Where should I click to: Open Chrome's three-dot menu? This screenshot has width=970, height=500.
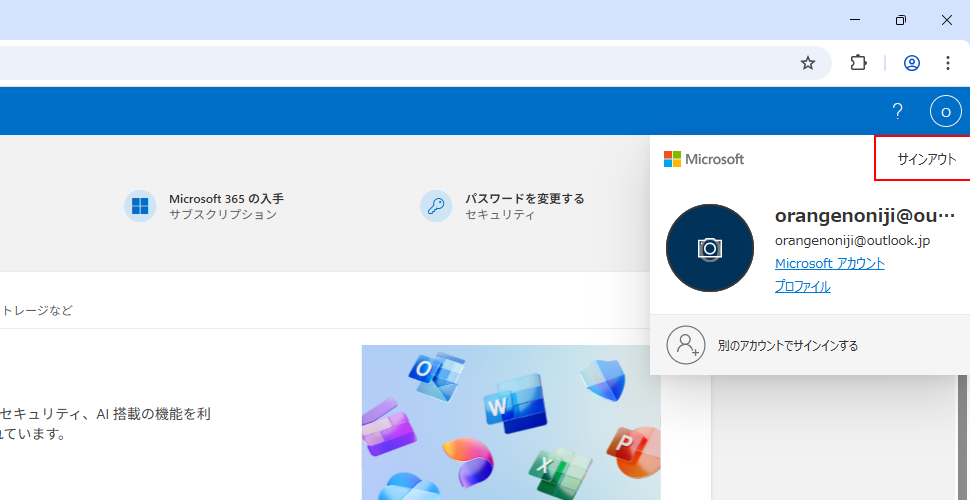948,63
